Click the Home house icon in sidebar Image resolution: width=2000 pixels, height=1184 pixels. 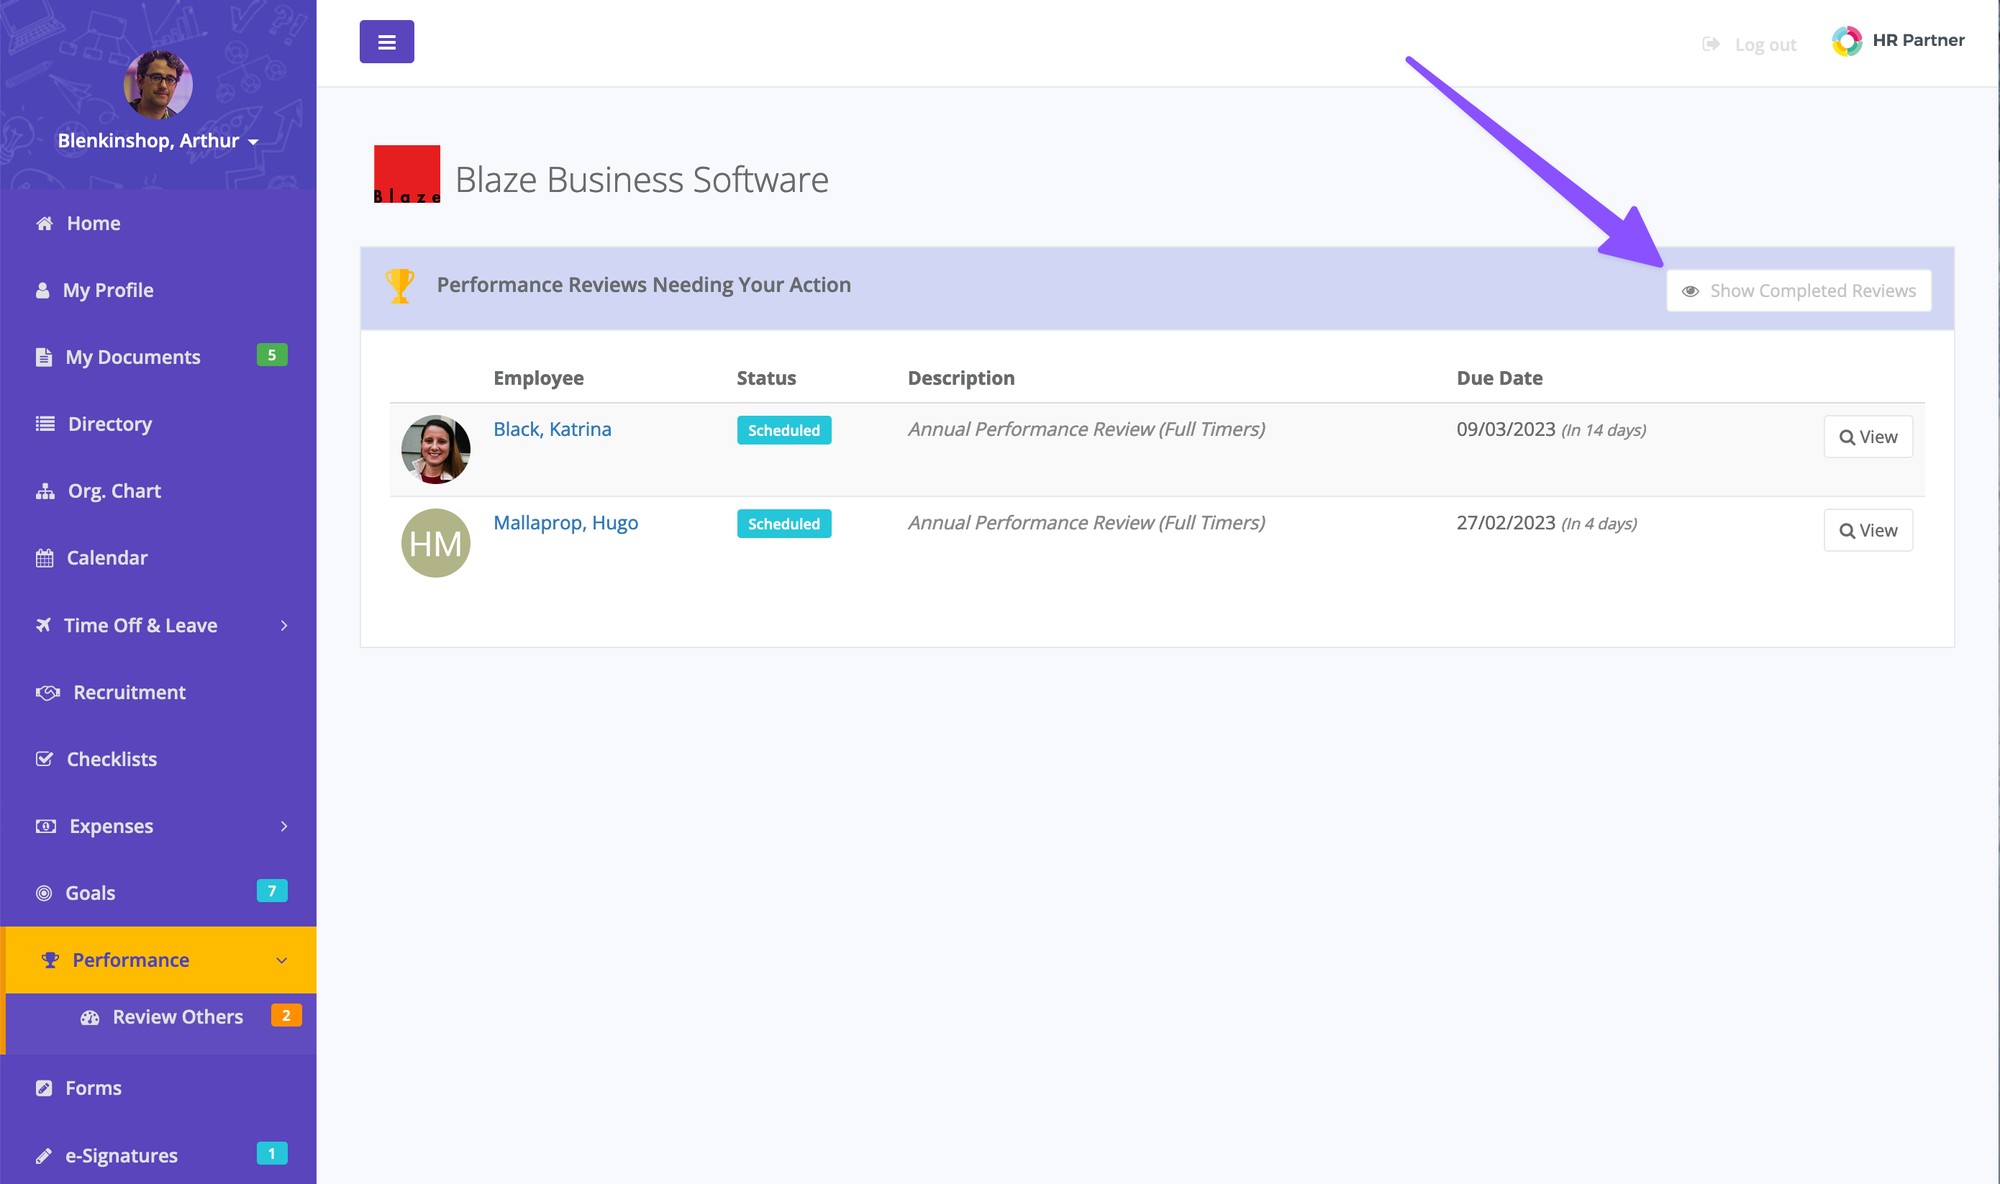[44, 224]
